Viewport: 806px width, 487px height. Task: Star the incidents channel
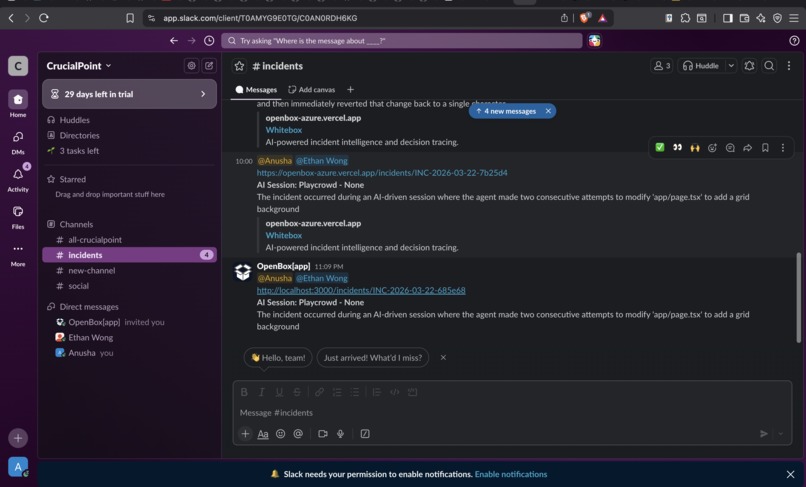click(239, 66)
